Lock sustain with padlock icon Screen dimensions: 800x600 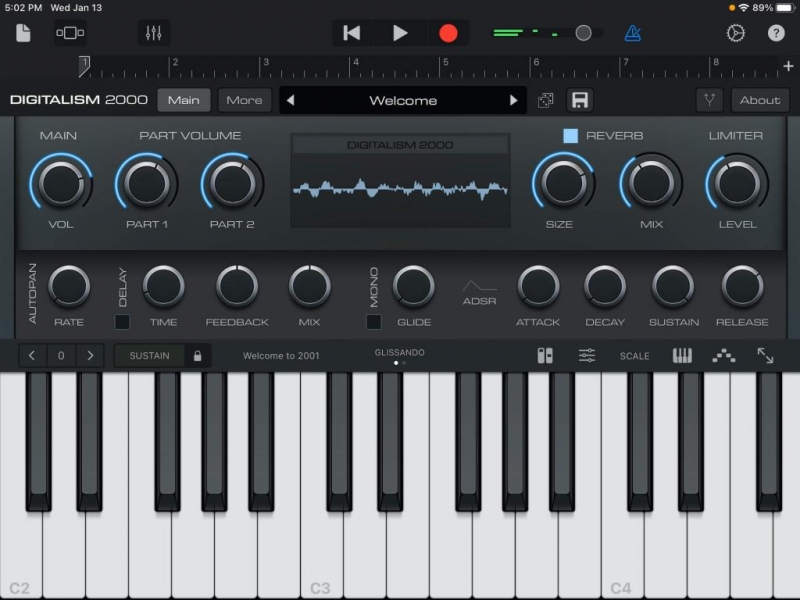pyautogui.click(x=197, y=356)
